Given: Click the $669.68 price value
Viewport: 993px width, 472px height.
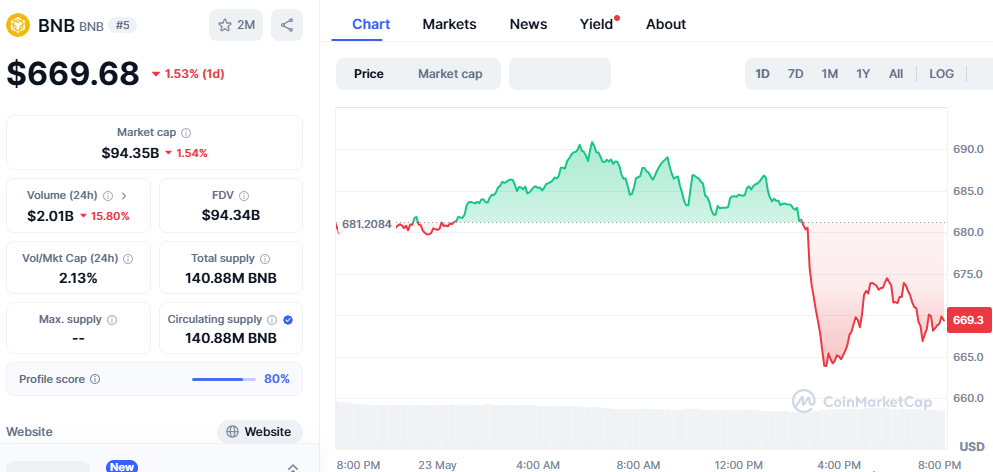Looking at the screenshot, I should pos(73,73).
